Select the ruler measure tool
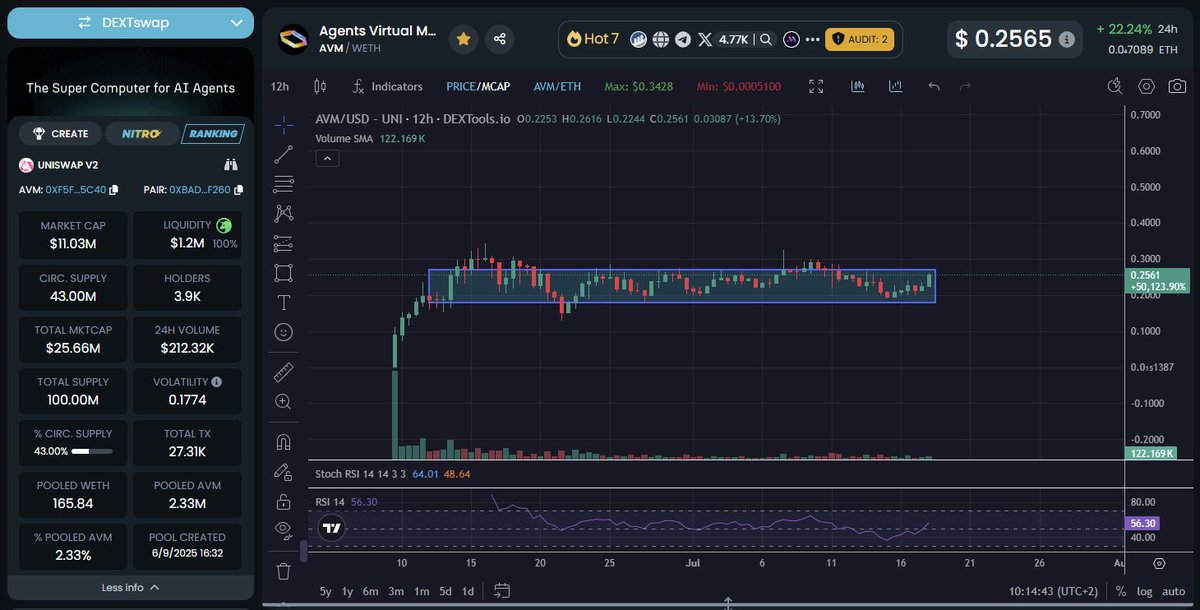Image resolution: width=1200 pixels, height=610 pixels. pyautogui.click(x=283, y=372)
